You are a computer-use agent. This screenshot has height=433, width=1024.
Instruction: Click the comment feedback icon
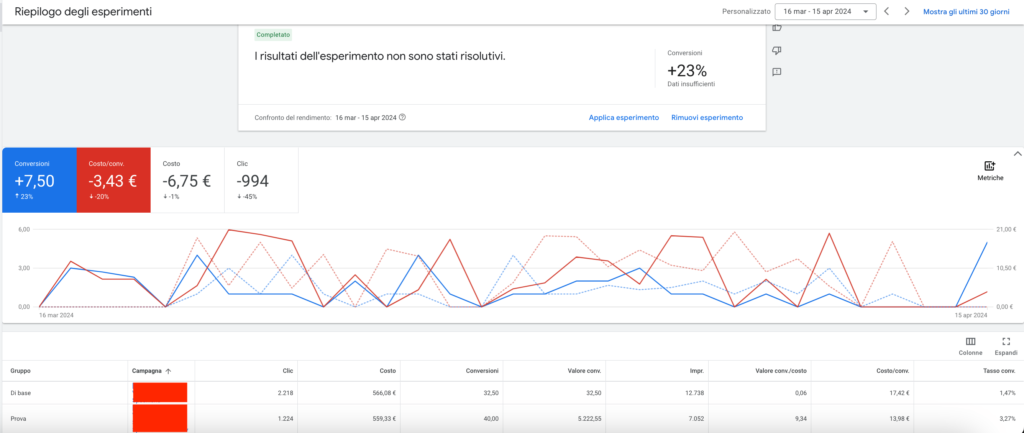[x=776, y=72]
